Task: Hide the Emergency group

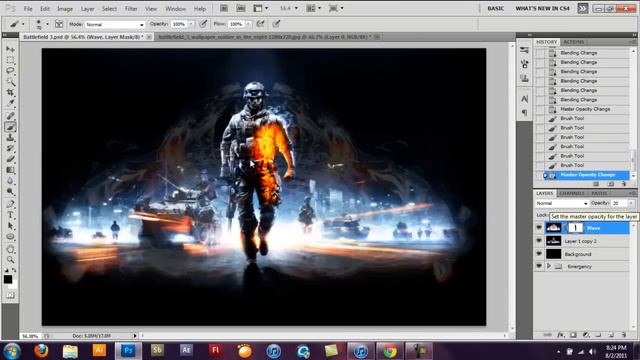Action: (x=539, y=266)
